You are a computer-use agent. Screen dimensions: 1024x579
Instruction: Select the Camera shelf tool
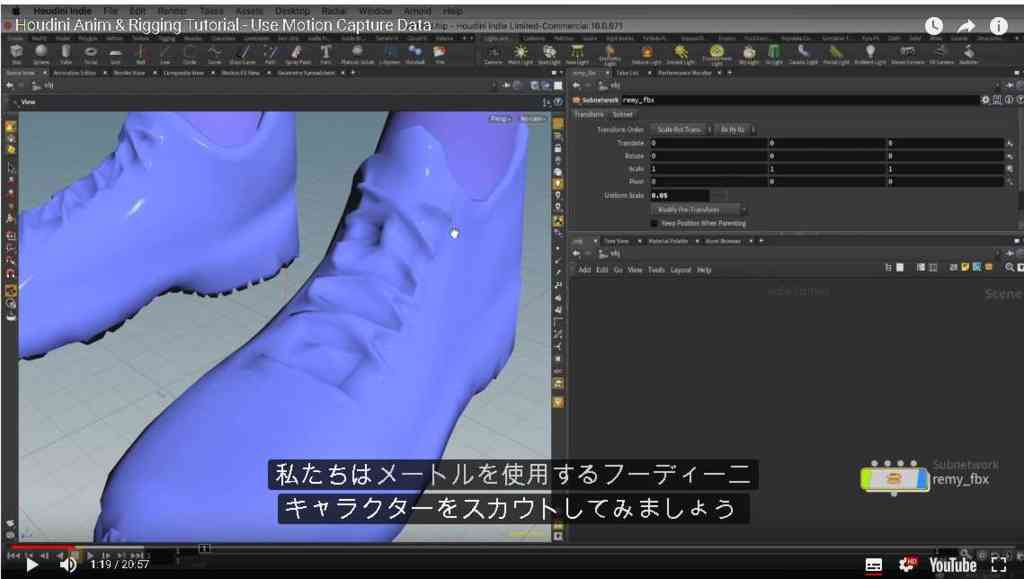point(493,54)
